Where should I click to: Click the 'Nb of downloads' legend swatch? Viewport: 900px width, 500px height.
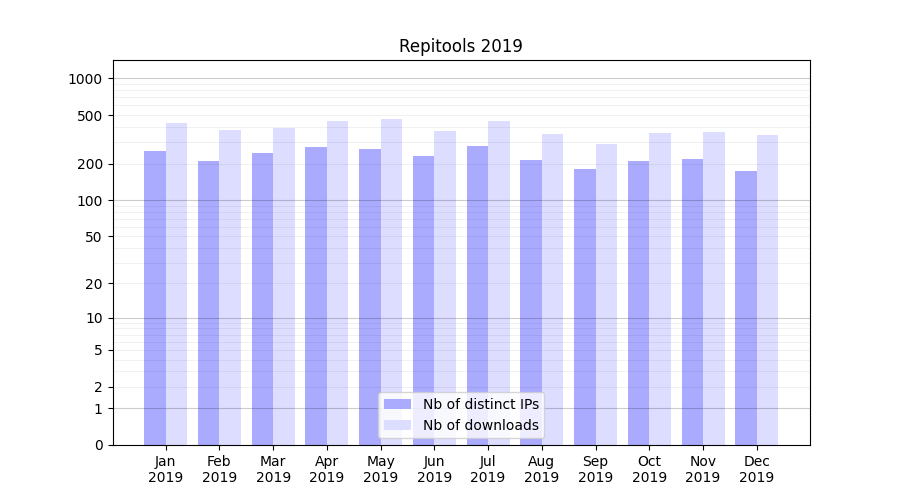(397, 425)
